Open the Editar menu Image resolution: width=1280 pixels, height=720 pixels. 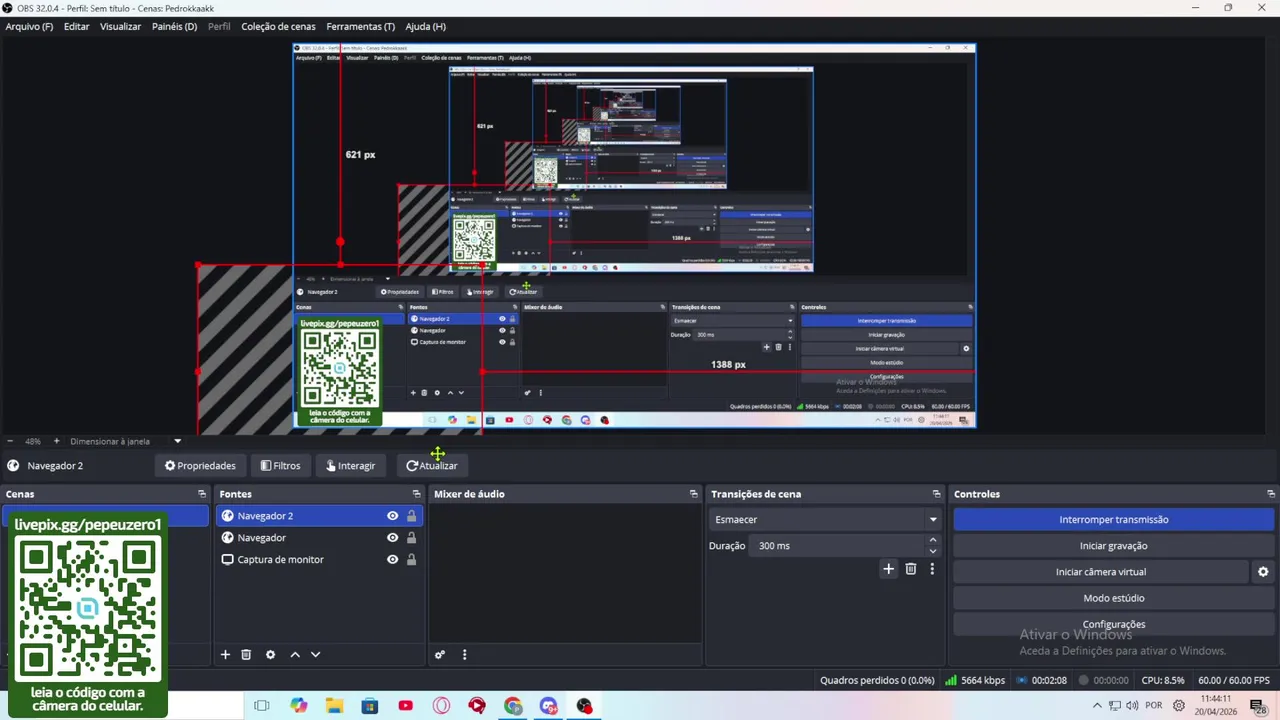coord(77,26)
